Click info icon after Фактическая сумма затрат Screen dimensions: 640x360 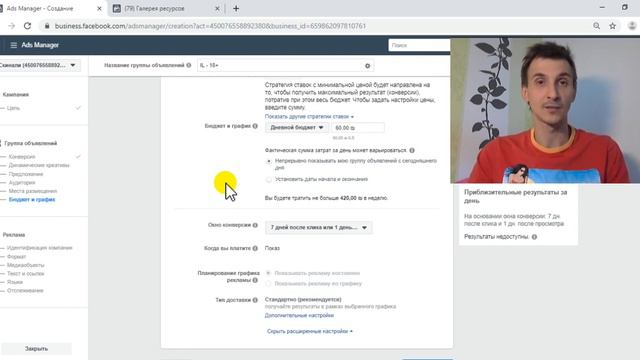[x=412, y=150]
